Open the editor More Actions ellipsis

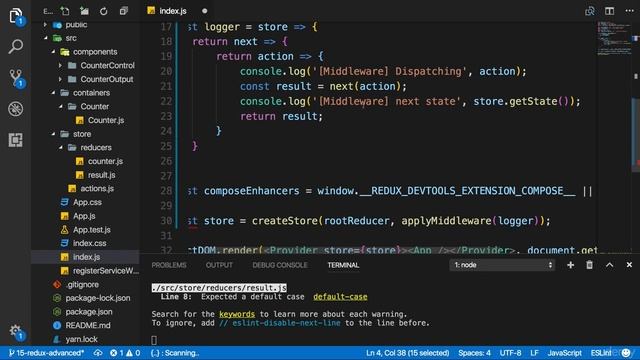[629, 11]
